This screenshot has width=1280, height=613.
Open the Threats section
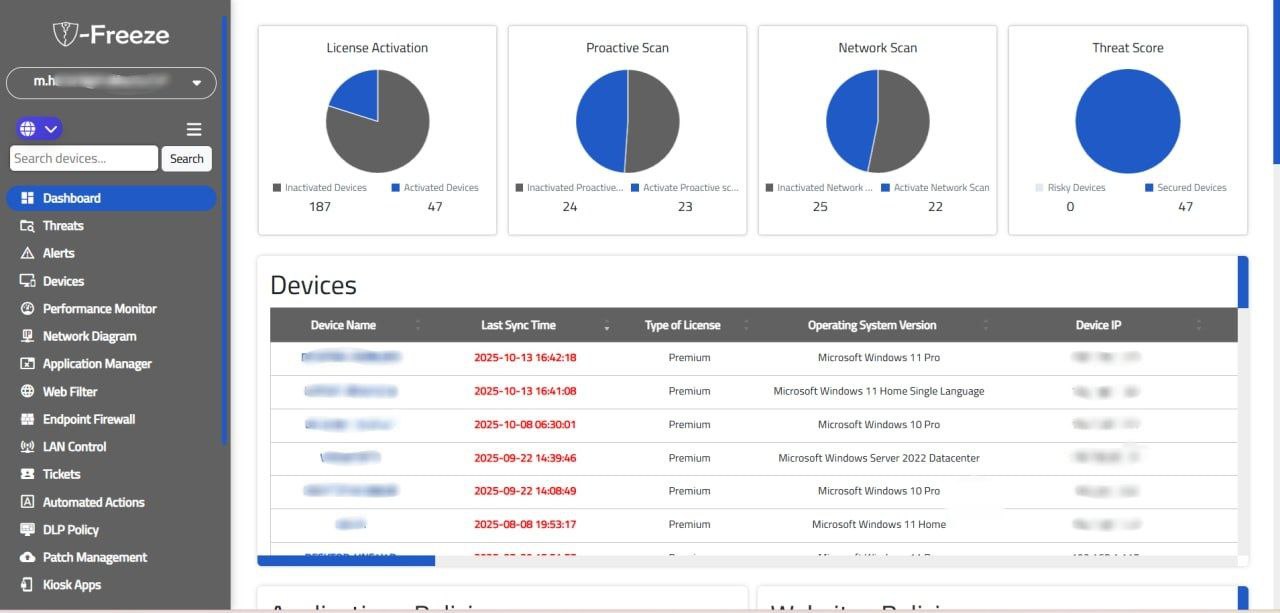[62, 225]
